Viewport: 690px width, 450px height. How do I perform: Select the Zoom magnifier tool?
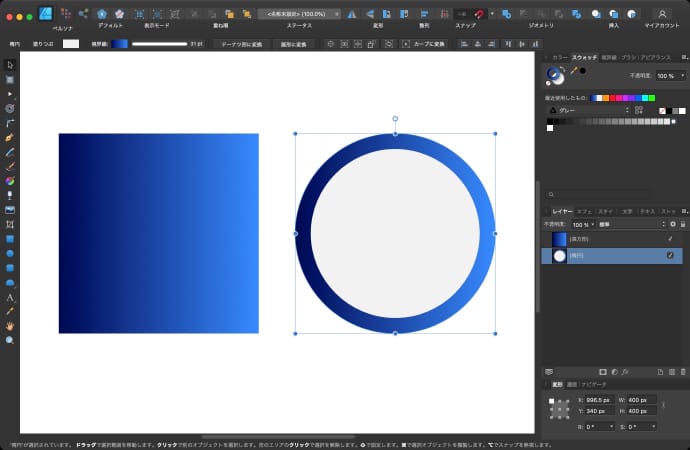point(10,340)
